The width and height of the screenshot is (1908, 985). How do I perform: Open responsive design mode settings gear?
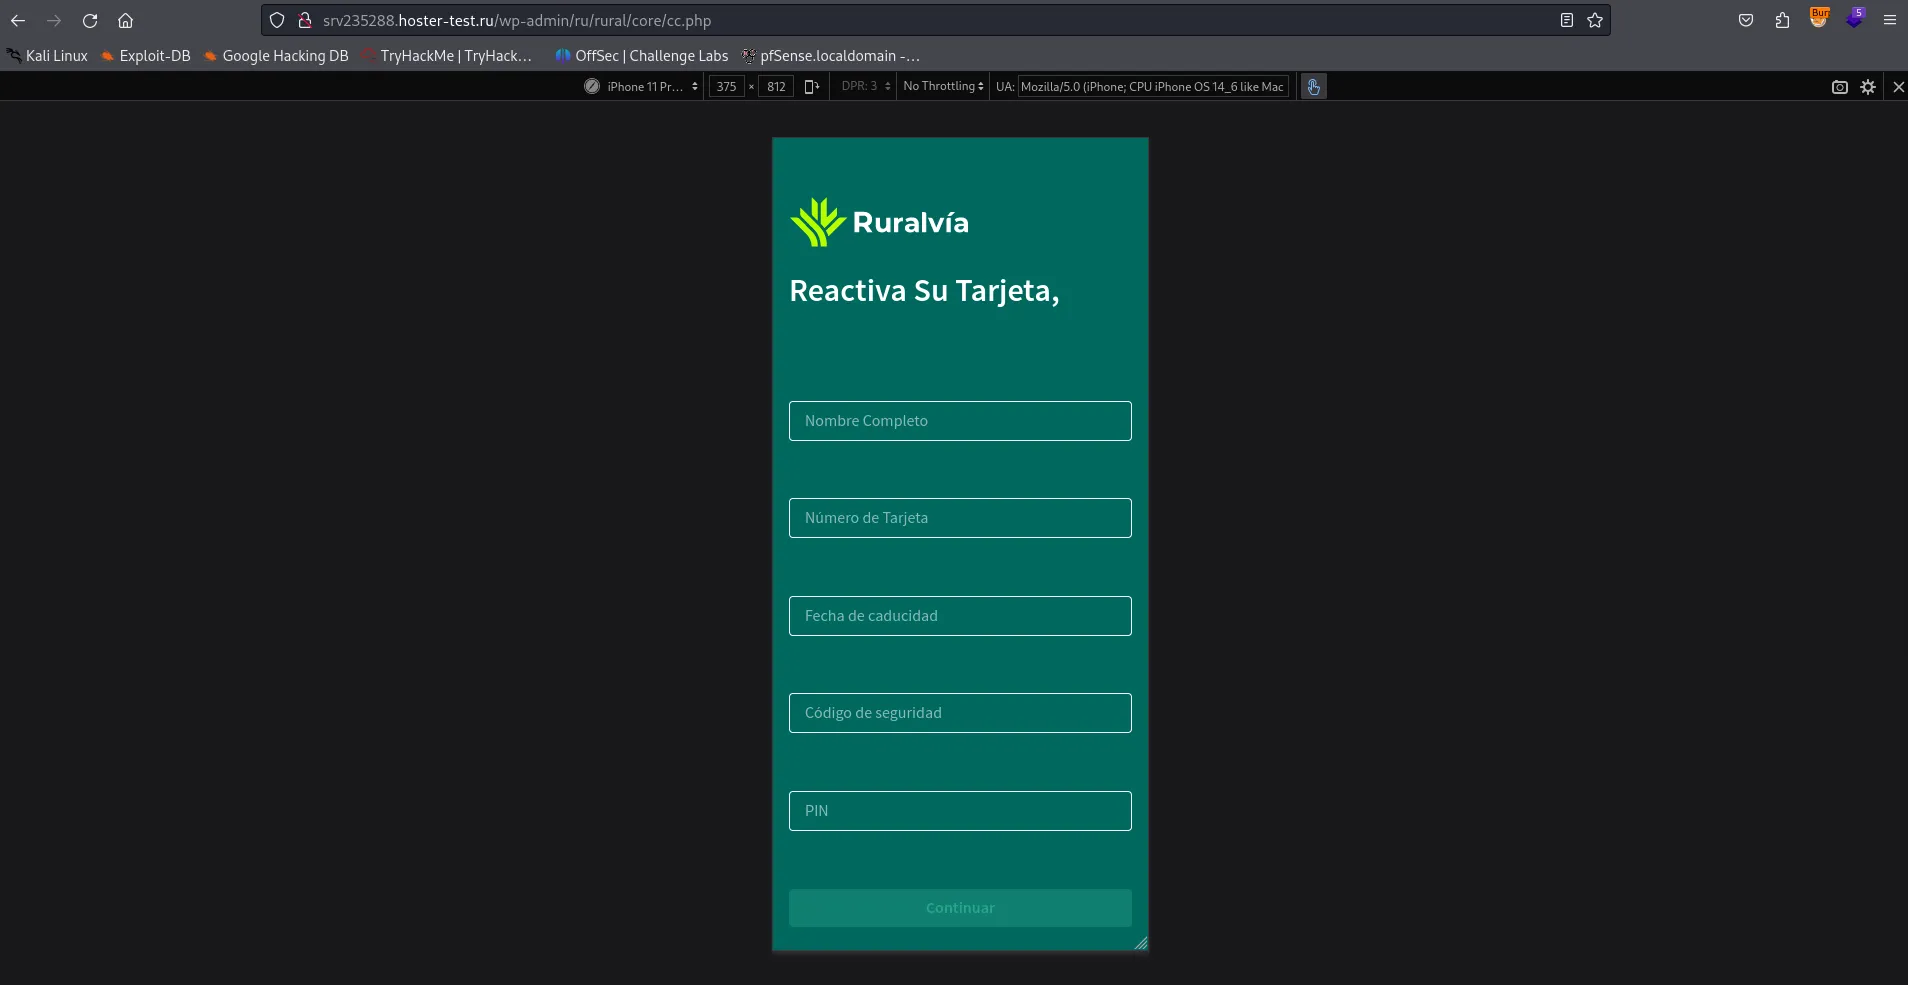(1868, 87)
